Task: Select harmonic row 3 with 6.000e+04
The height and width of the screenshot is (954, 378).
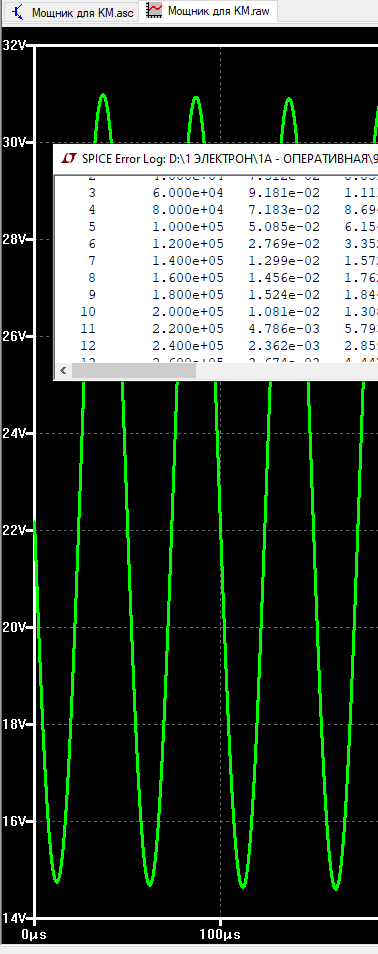Action: tap(217, 193)
